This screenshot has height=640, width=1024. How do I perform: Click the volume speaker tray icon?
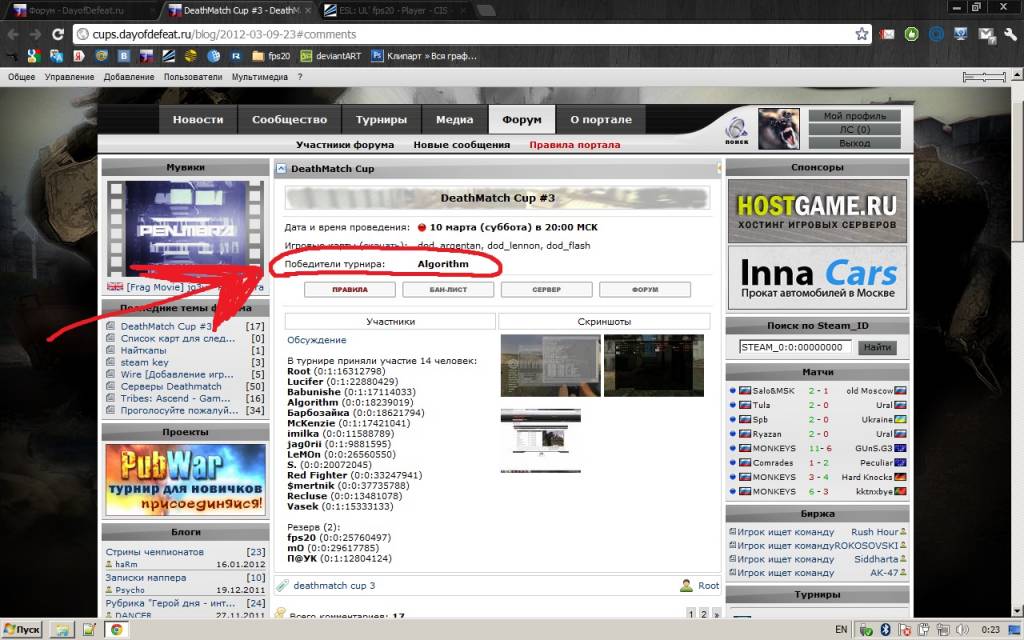(962, 630)
